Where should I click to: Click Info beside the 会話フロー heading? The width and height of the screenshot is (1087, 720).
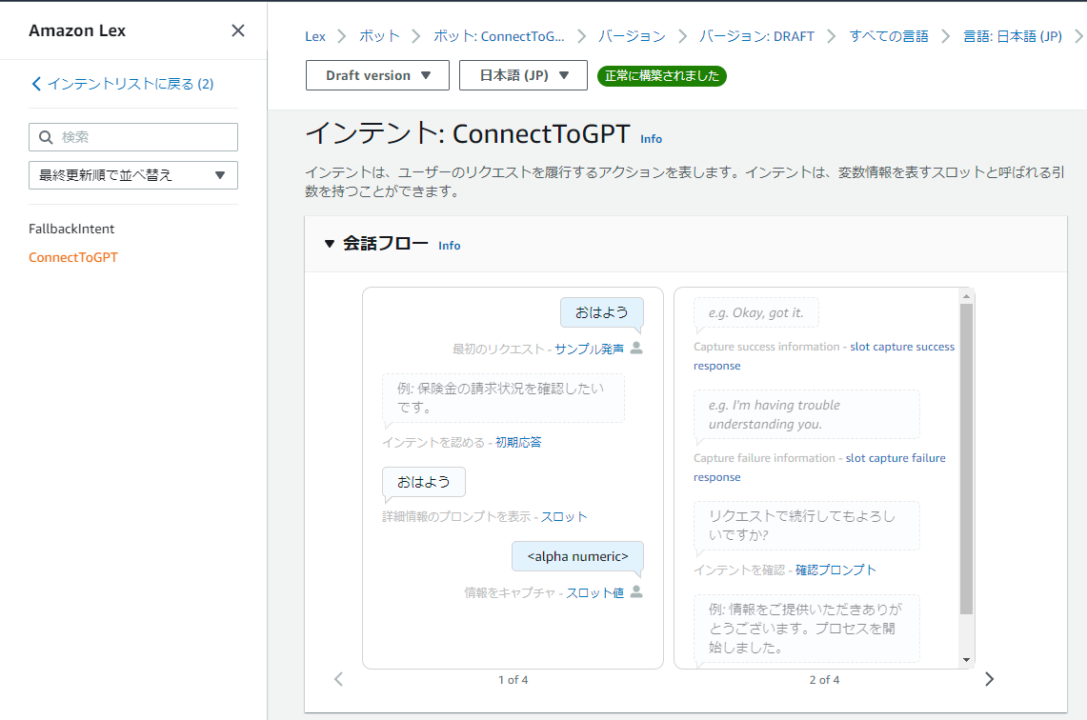449,245
